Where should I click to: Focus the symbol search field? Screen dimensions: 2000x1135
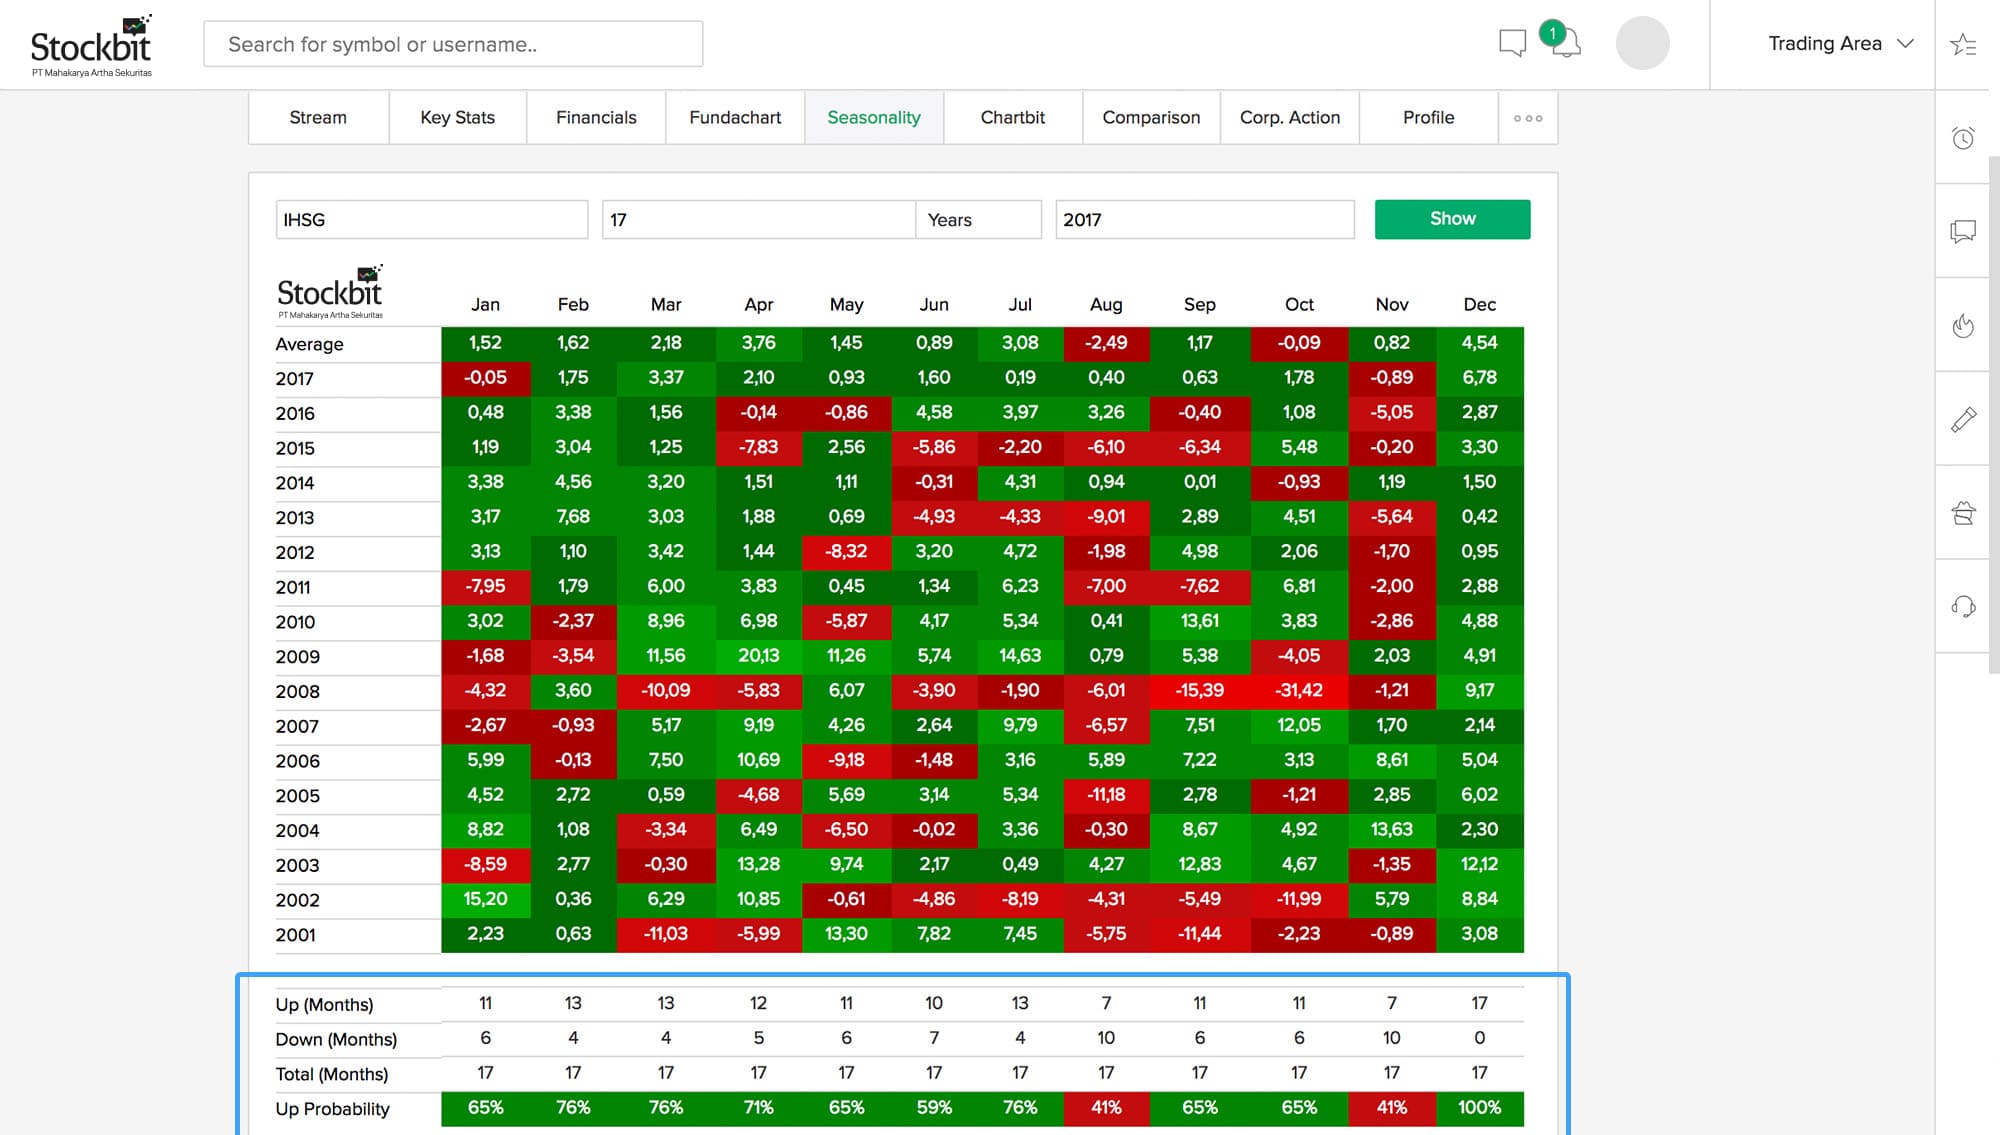click(x=453, y=44)
